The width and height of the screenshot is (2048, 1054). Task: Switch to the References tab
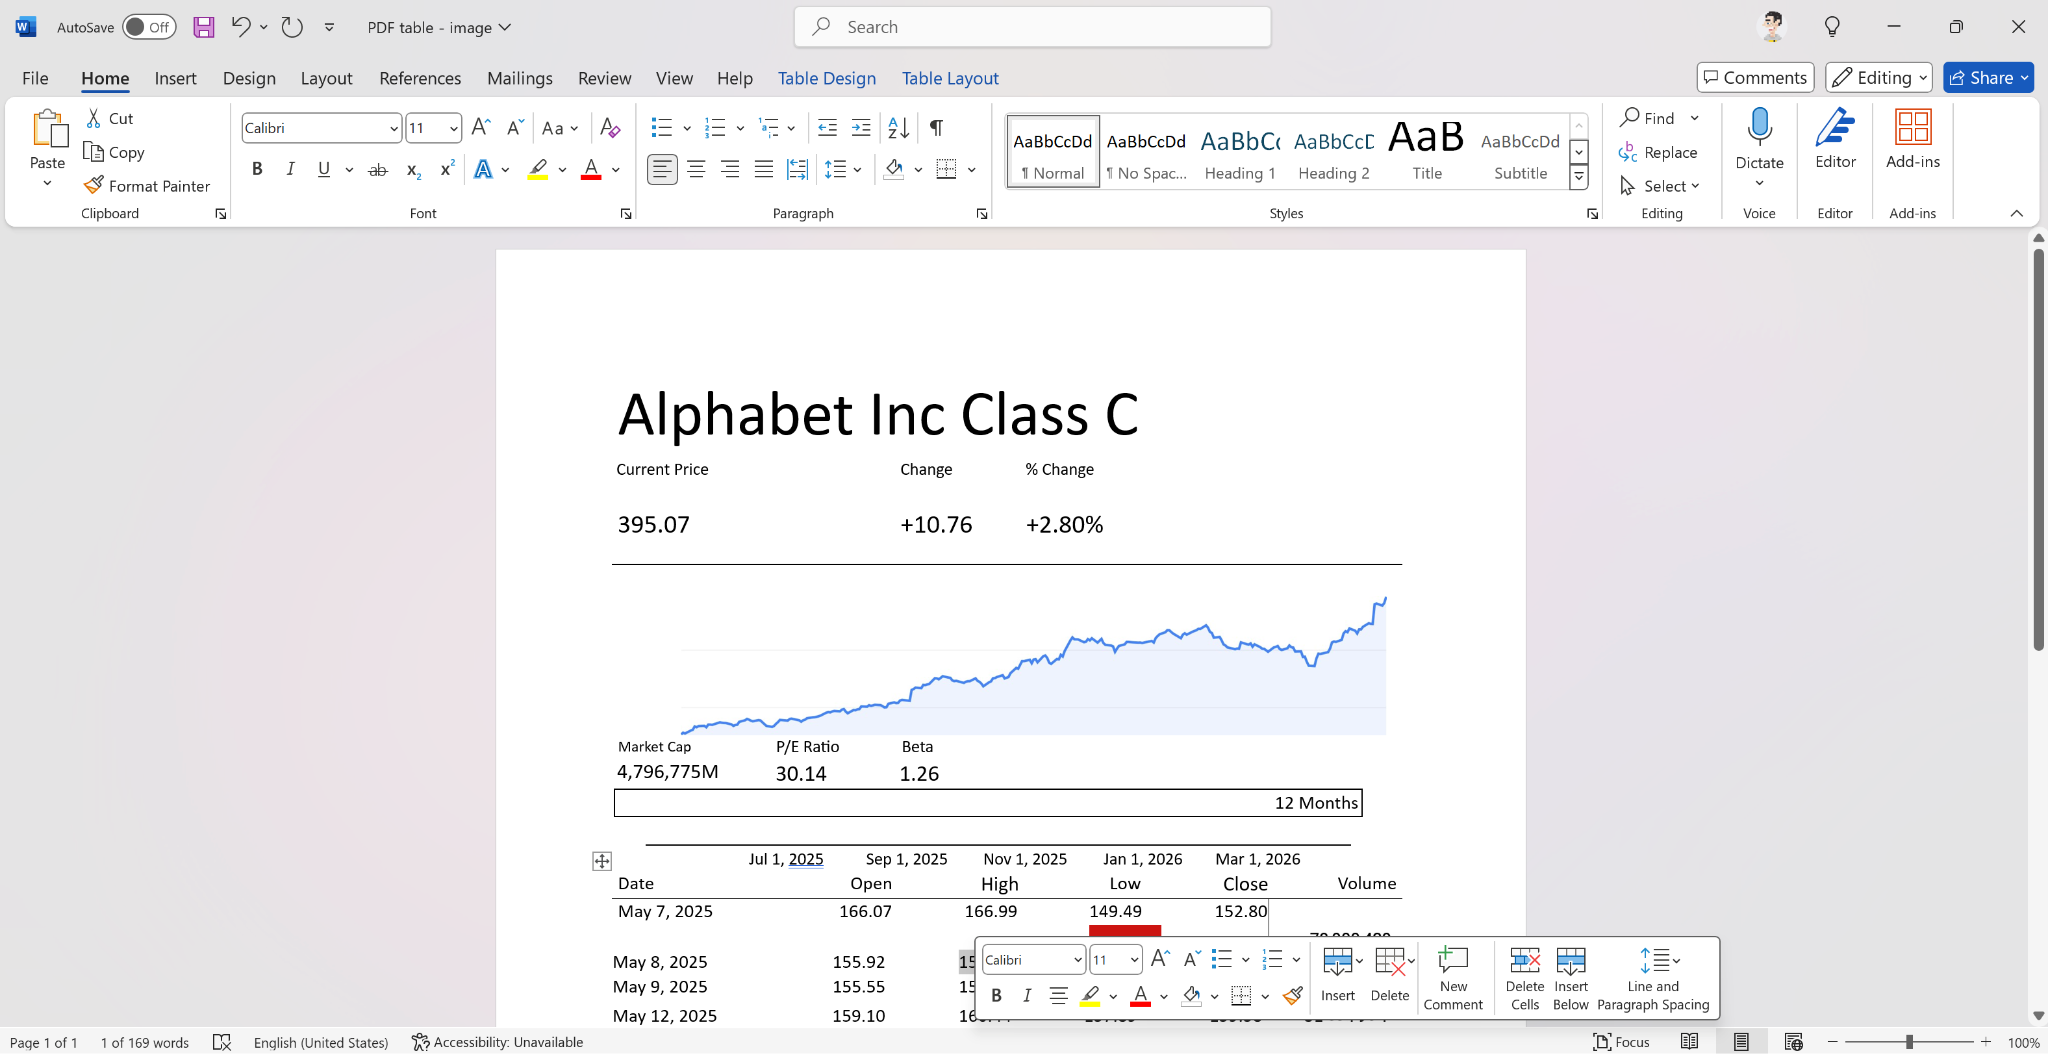pos(420,78)
